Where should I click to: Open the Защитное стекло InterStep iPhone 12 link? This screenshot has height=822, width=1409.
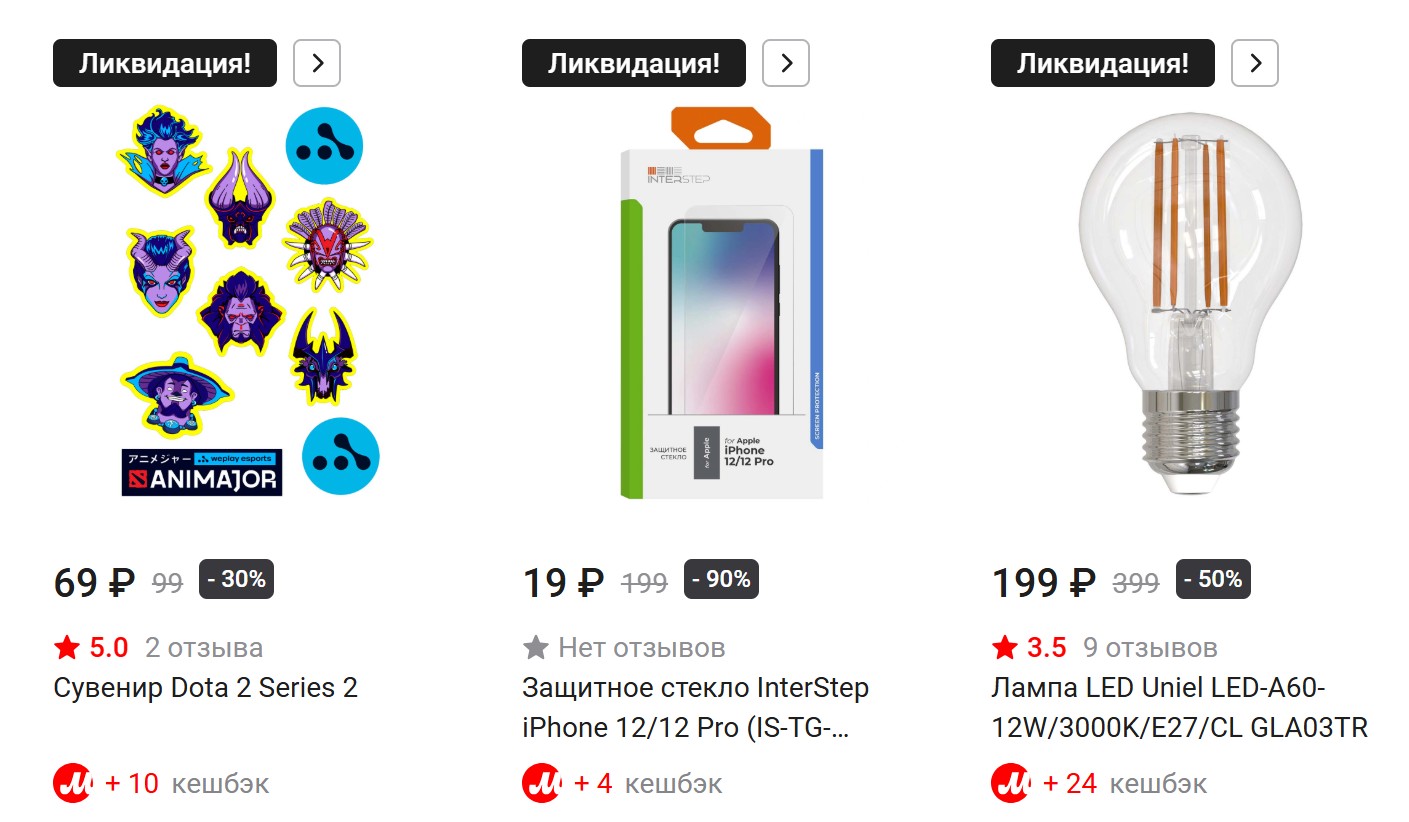click(695, 707)
